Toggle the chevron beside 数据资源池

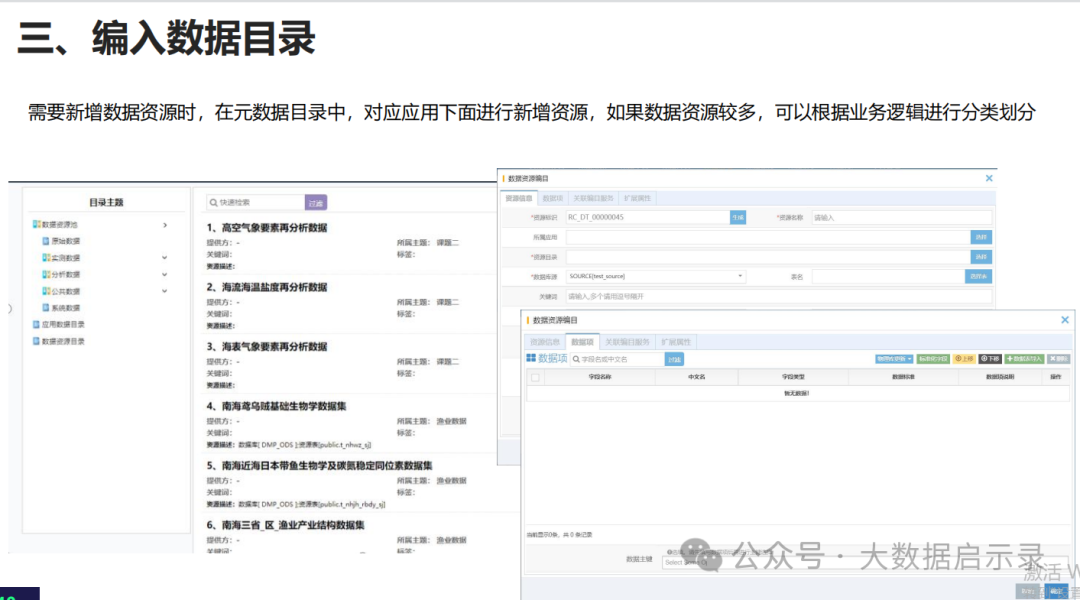tap(165, 225)
